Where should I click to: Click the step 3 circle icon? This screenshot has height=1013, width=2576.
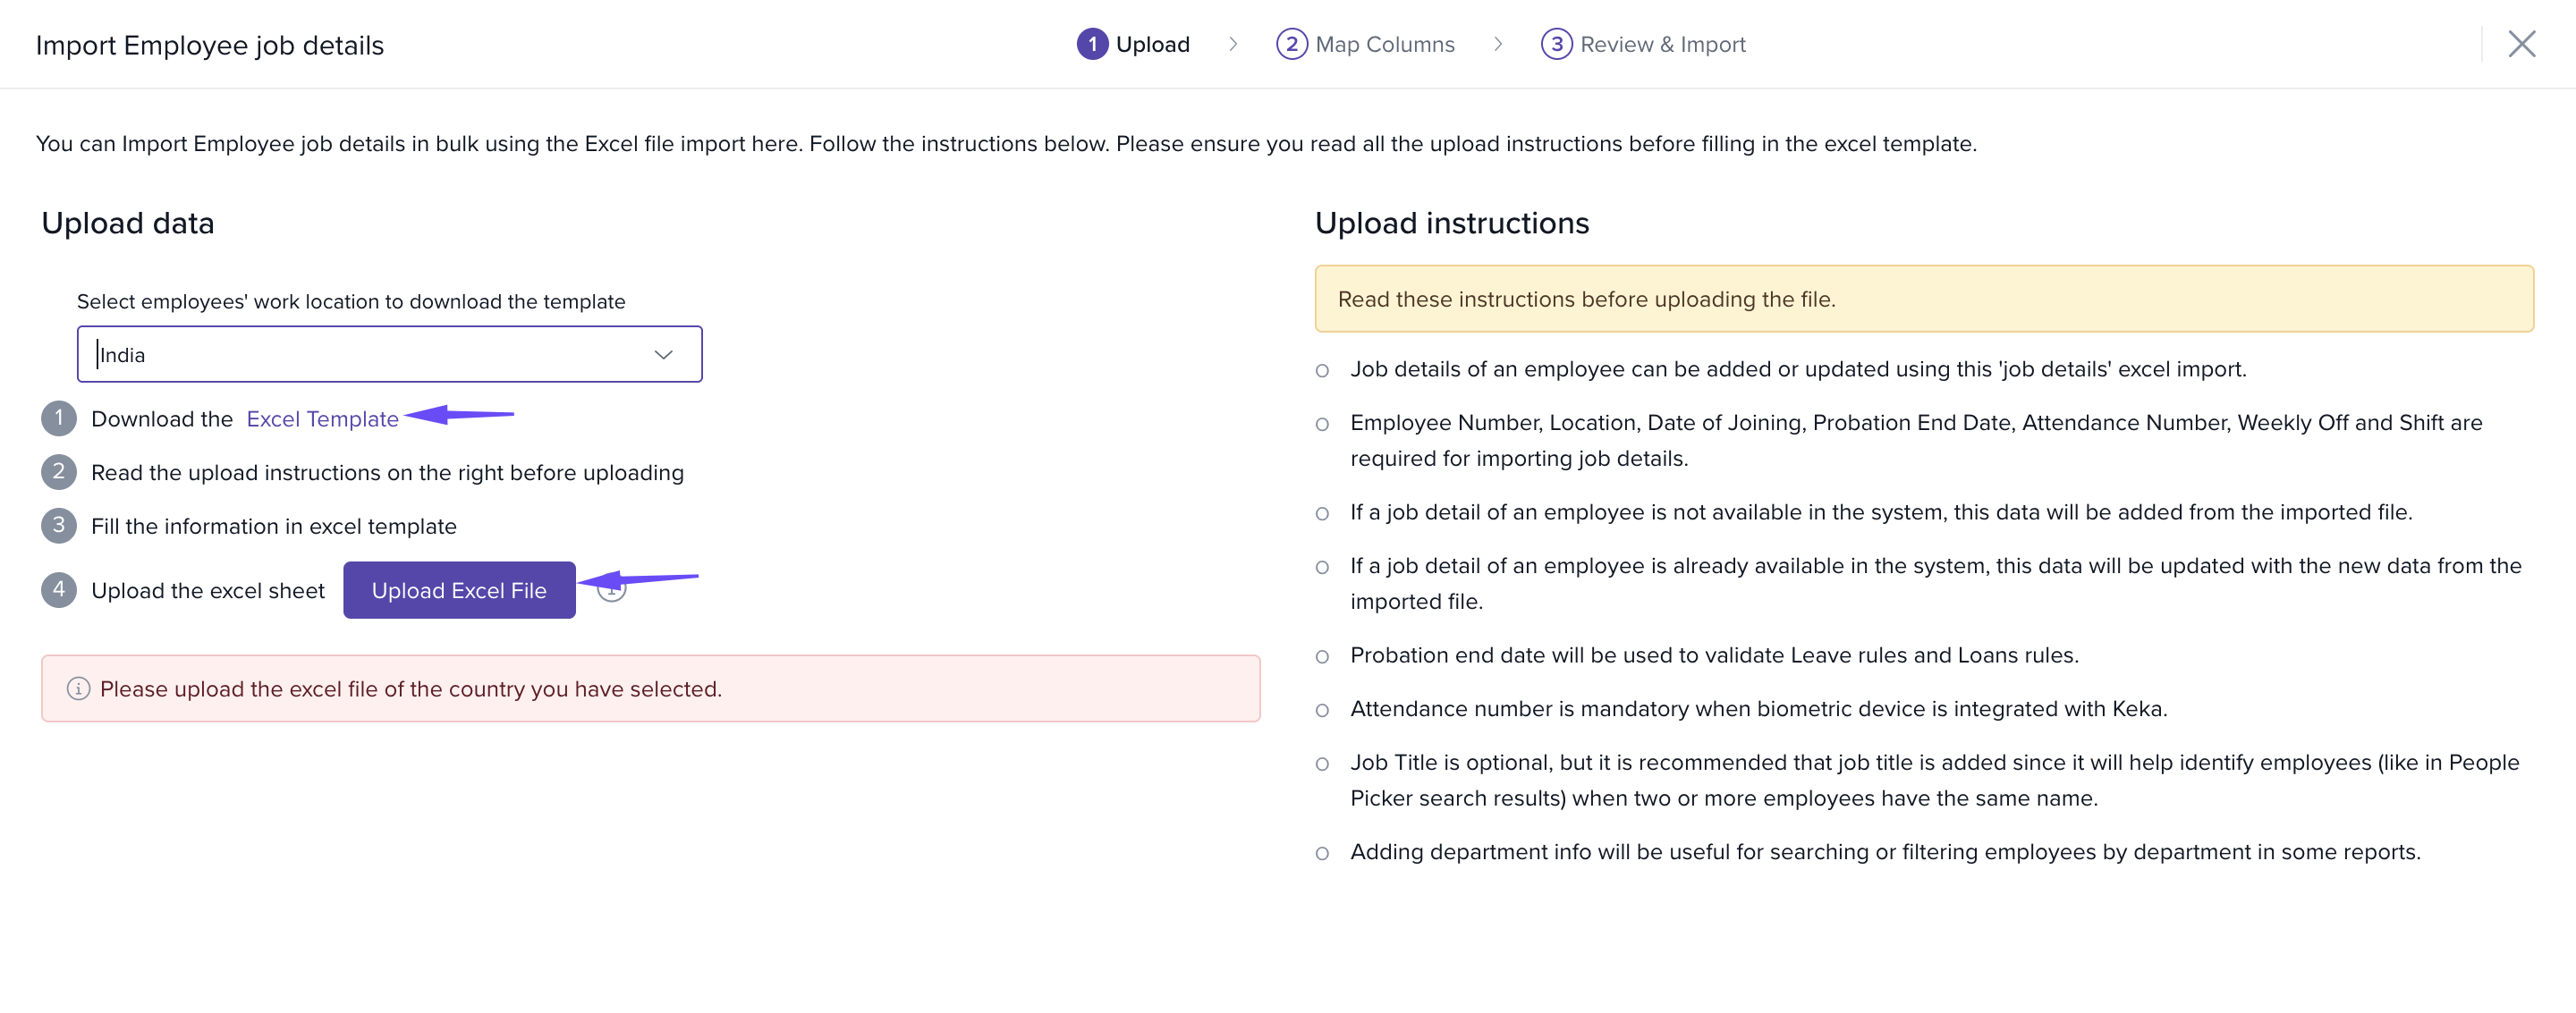coord(1556,44)
